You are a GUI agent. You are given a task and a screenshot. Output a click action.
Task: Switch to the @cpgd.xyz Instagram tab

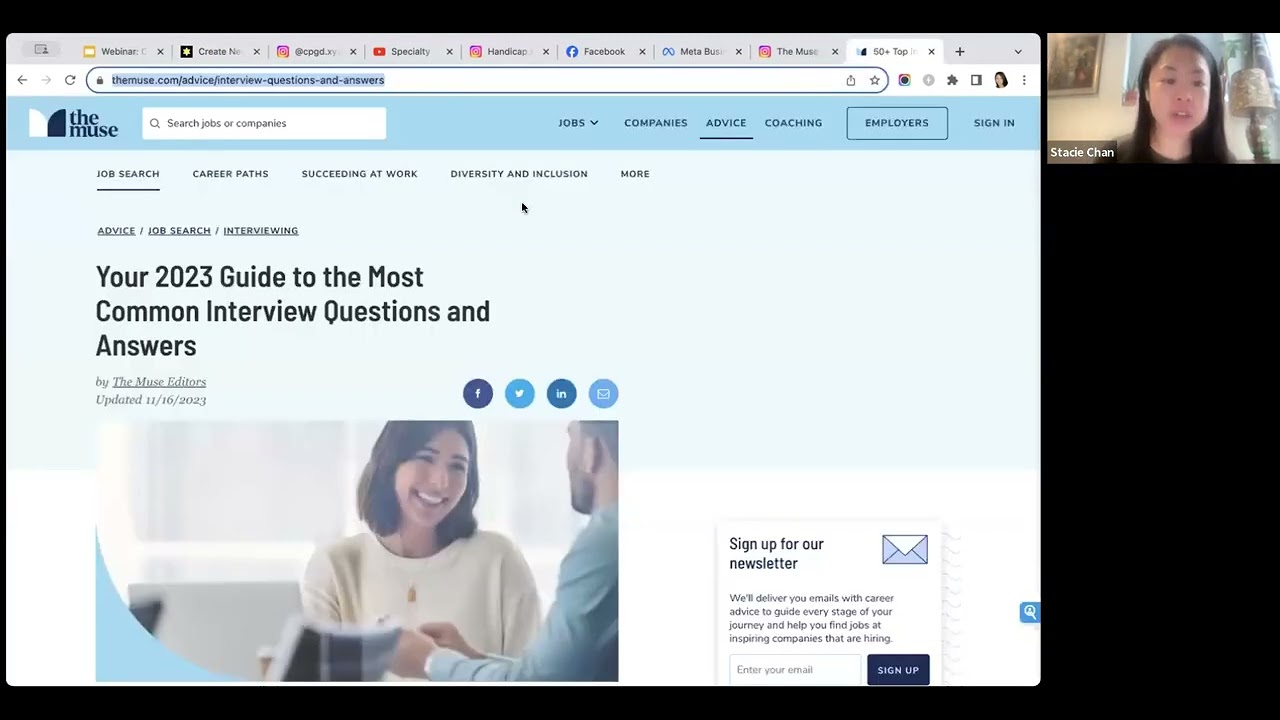[315, 52]
